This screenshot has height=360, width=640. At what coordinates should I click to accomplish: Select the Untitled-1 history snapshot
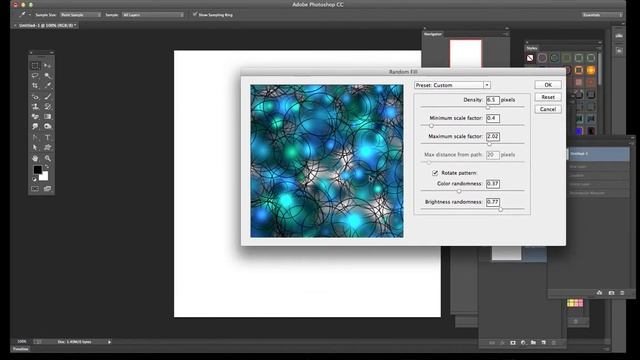(x=599, y=154)
